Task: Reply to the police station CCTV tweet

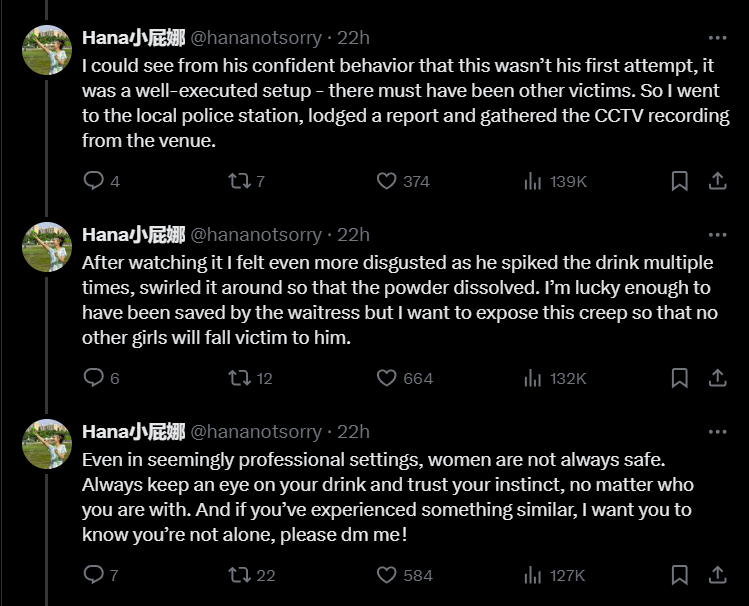Action: point(93,181)
